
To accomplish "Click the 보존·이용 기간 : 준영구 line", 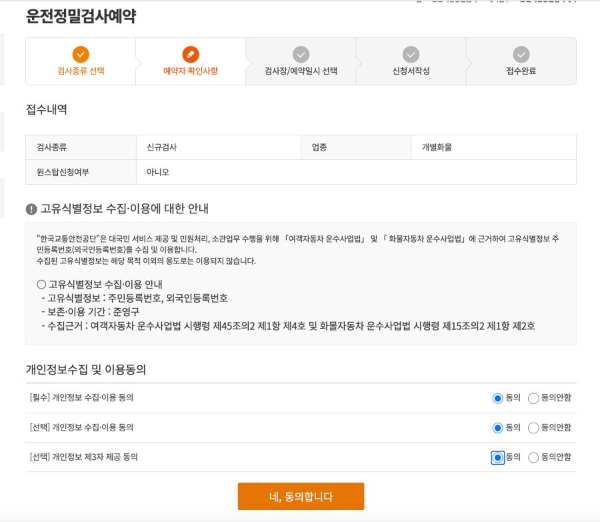I will [x=90, y=312].
